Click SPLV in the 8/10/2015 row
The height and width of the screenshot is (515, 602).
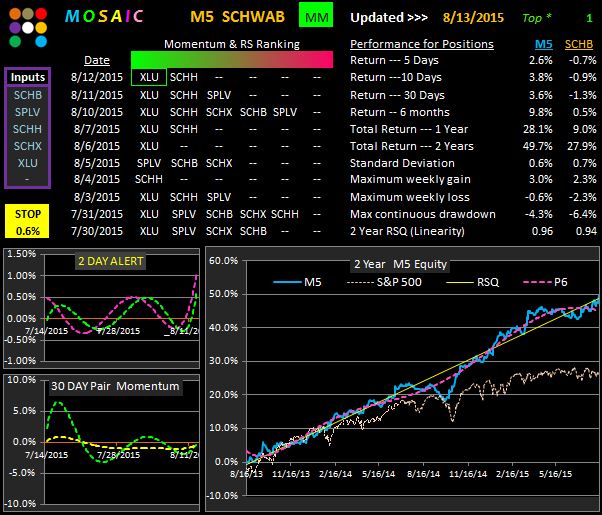point(284,112)
